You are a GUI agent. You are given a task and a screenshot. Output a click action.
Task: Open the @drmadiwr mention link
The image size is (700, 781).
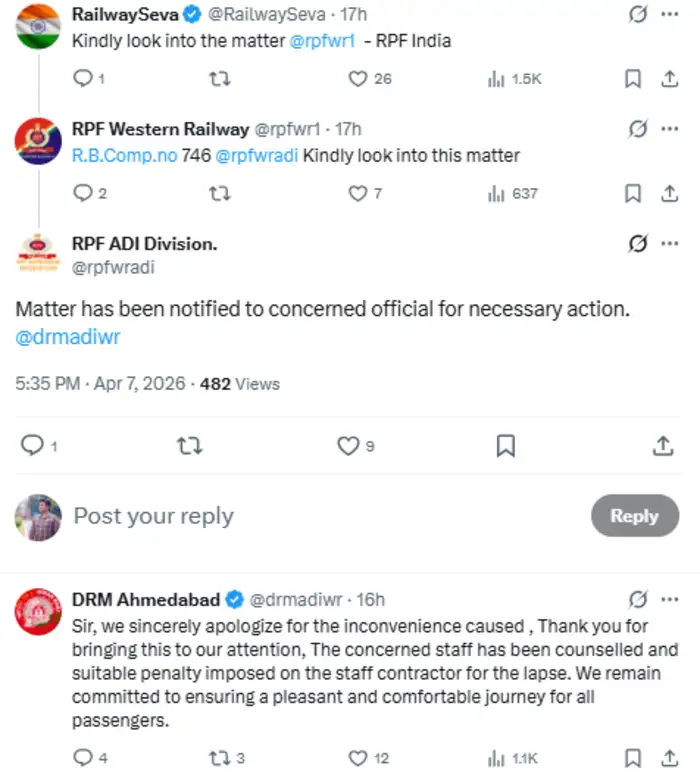click(68, 337)
